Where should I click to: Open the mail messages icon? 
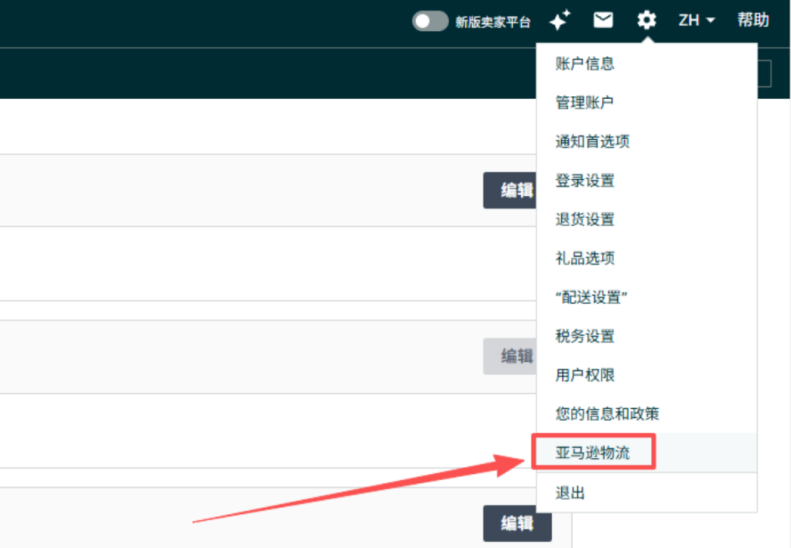[x=603, y=20]
